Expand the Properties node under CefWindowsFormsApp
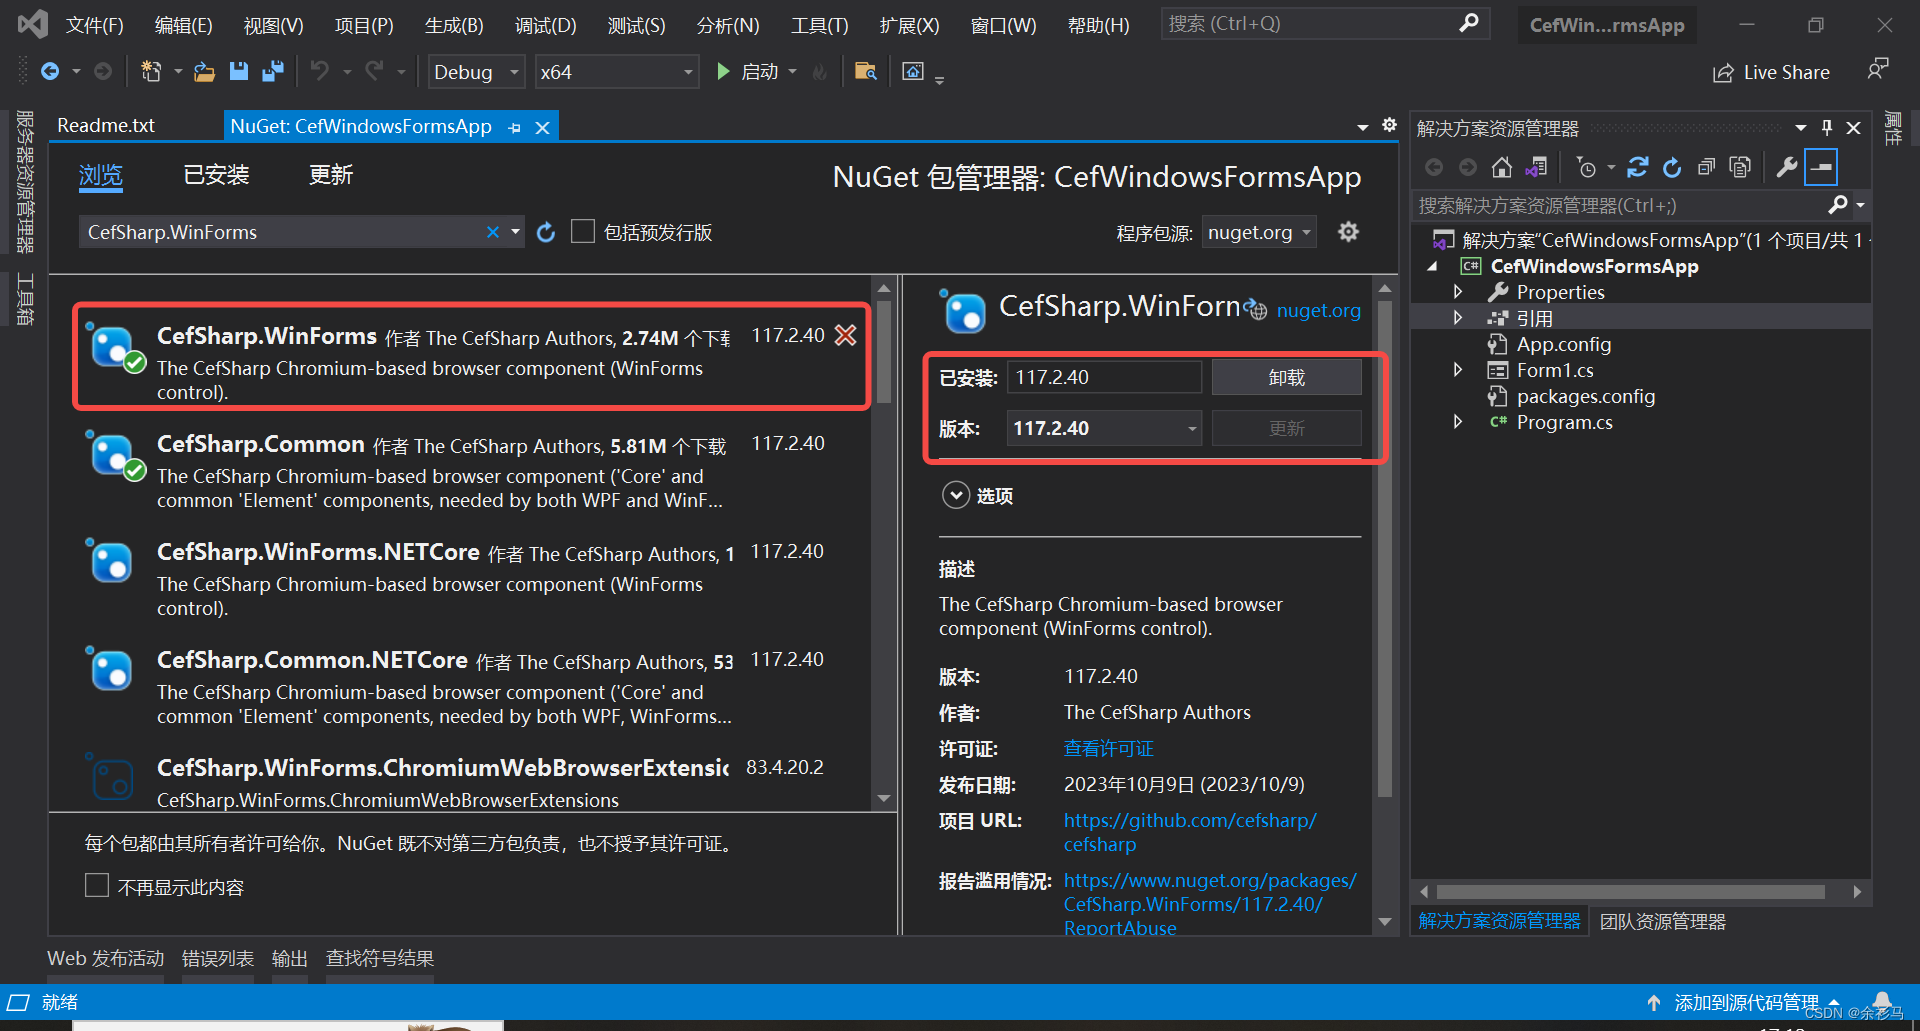This screenshot has height=1031, width=1920. [x=1458, y=291]
